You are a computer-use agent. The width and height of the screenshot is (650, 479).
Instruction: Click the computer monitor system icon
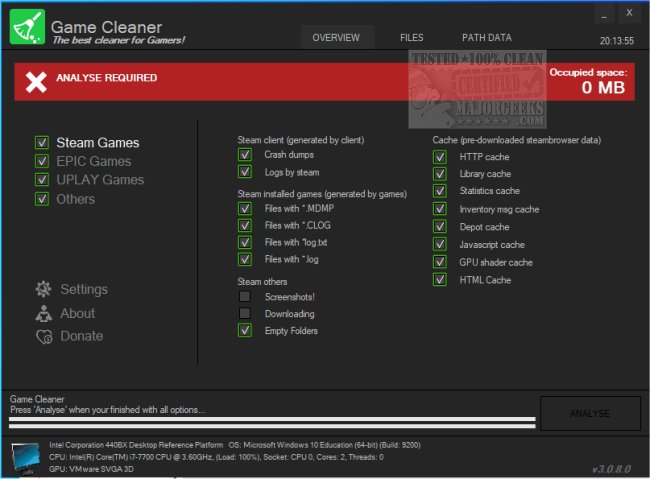26,458
